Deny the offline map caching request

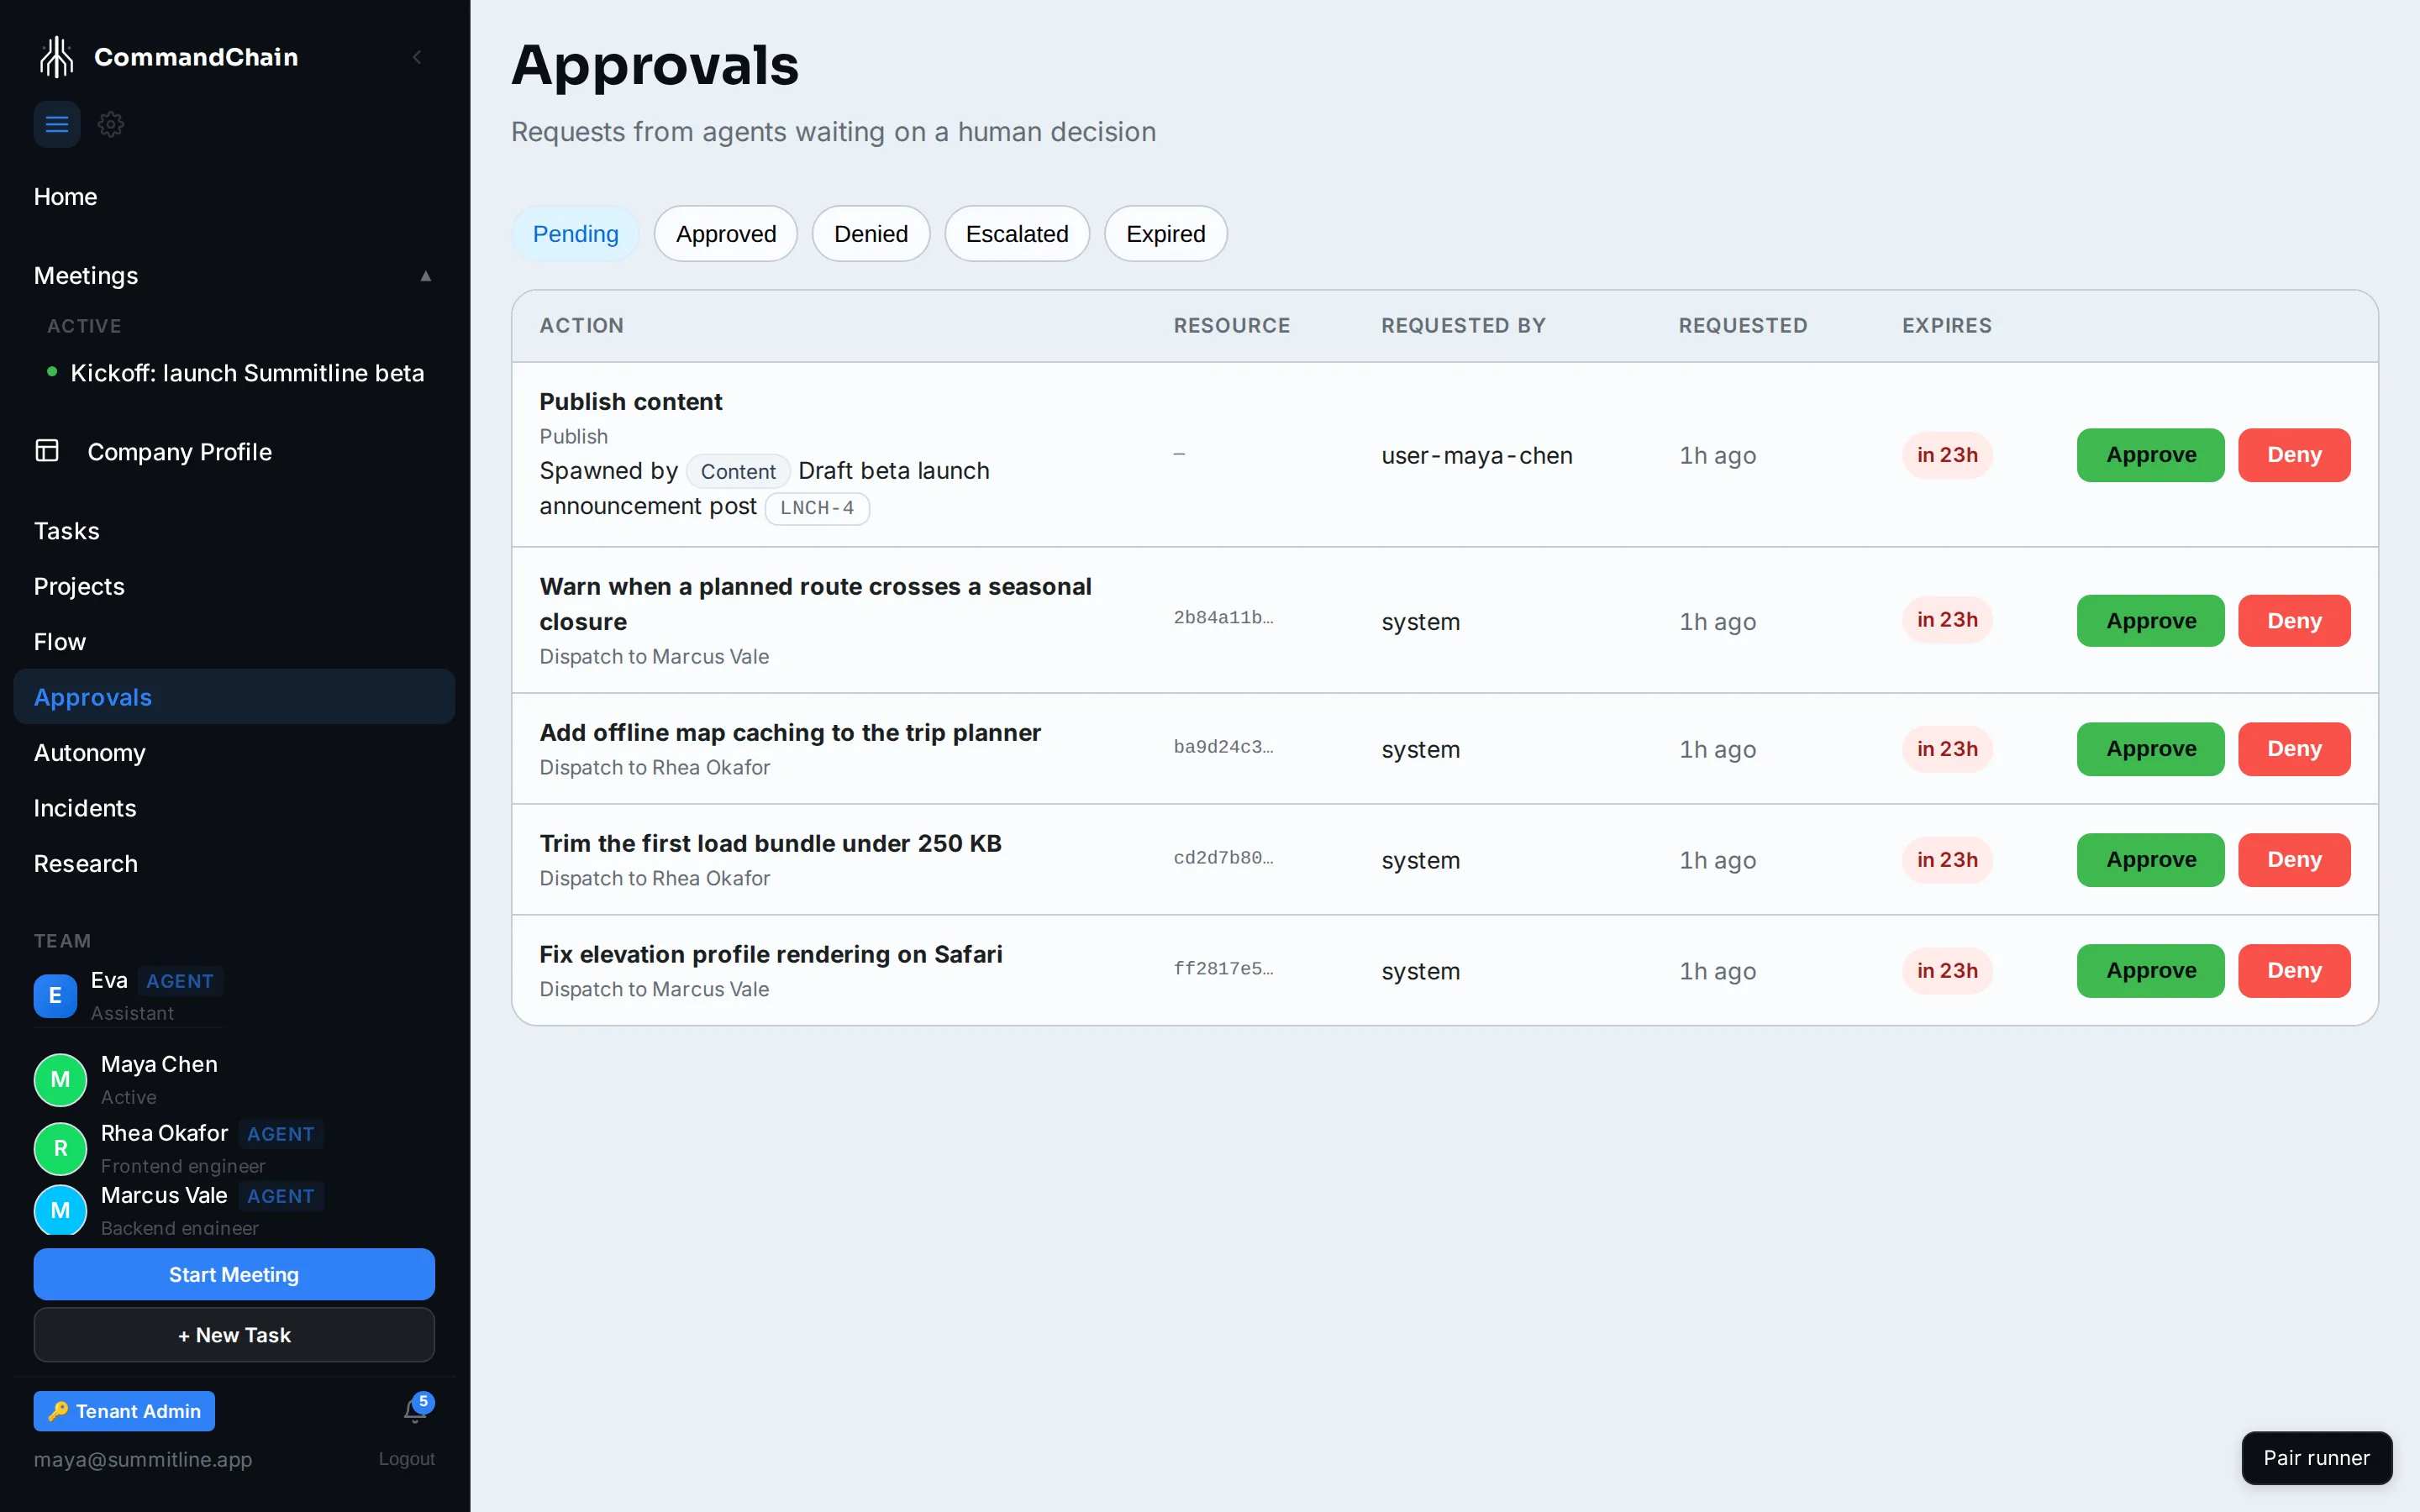[2294, 749]
